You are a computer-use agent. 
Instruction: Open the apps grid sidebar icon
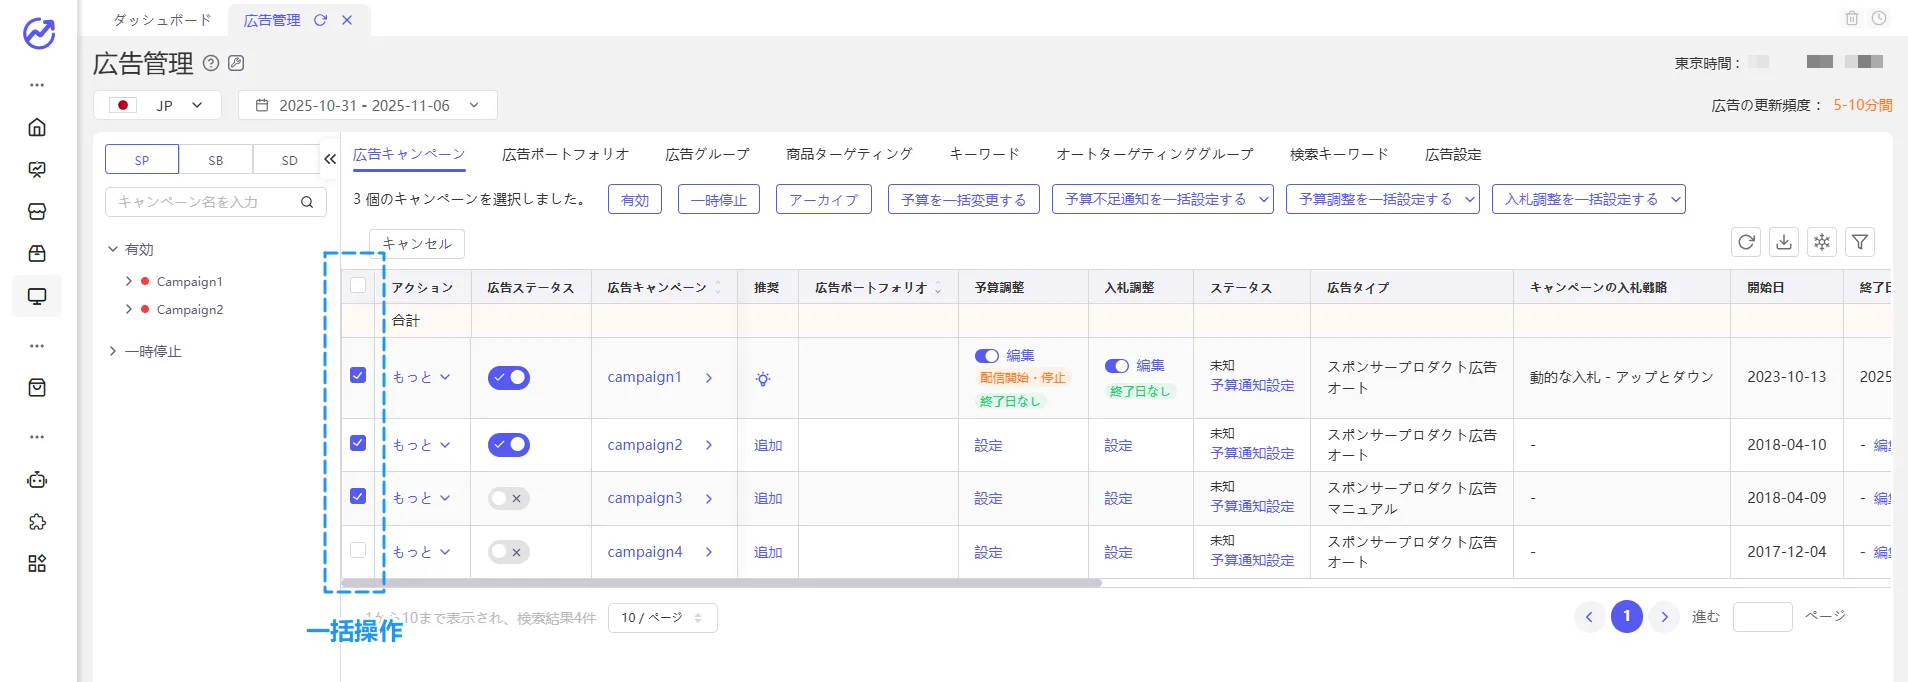37,564
